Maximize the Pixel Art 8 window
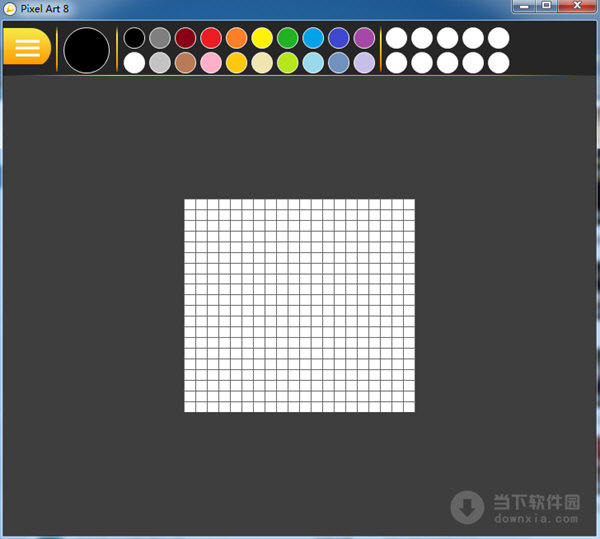 [546, 6]
